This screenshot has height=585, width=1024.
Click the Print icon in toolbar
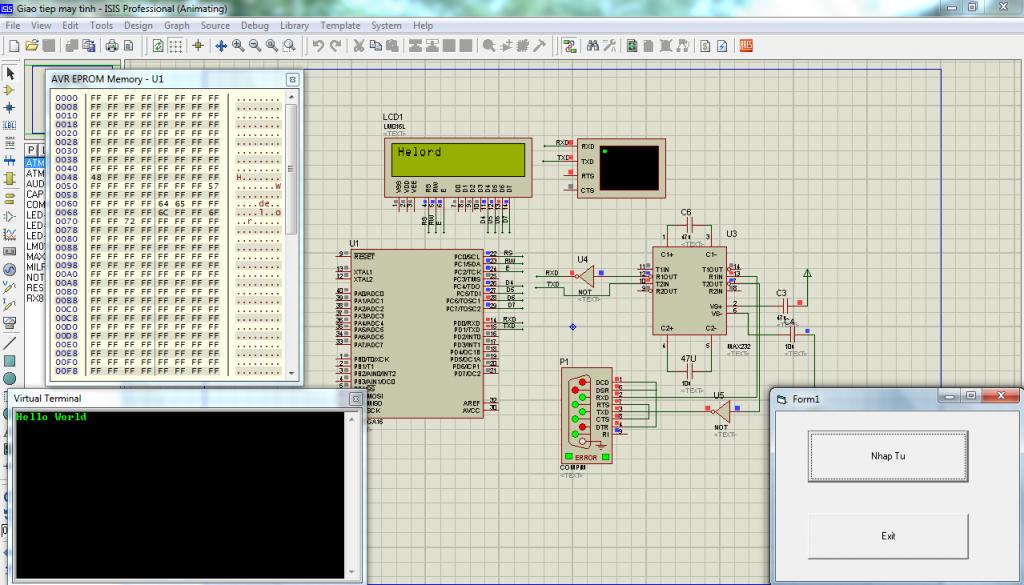[112, 45]
